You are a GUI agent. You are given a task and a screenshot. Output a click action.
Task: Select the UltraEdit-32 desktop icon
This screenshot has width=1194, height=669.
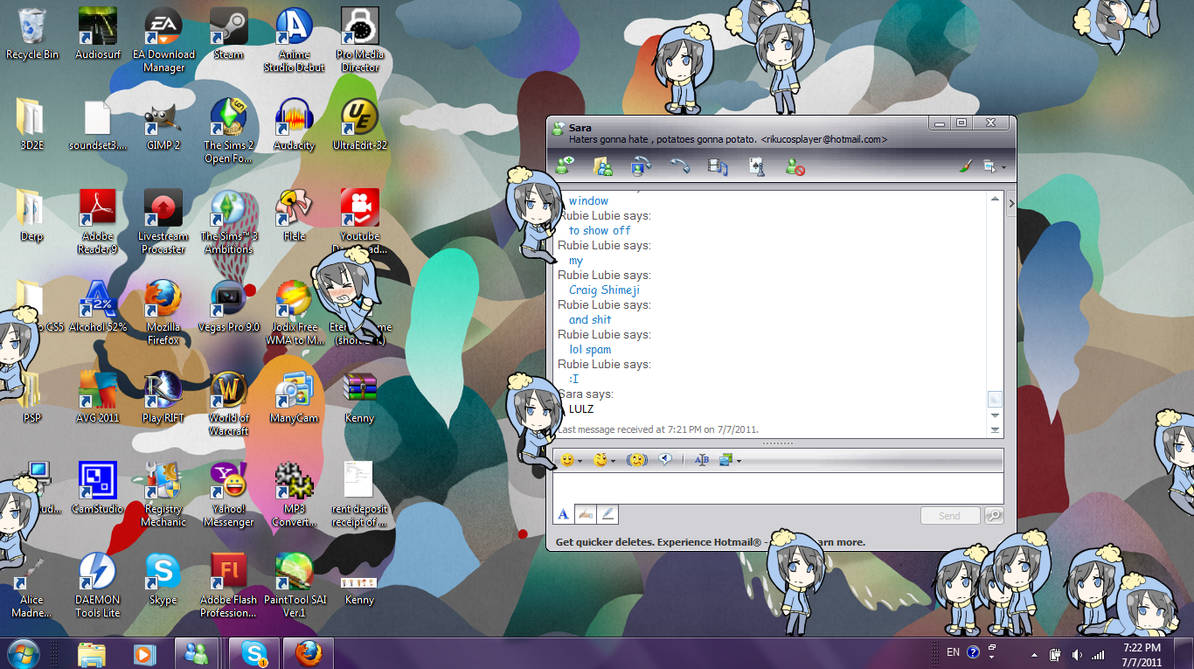pos(359,125)
